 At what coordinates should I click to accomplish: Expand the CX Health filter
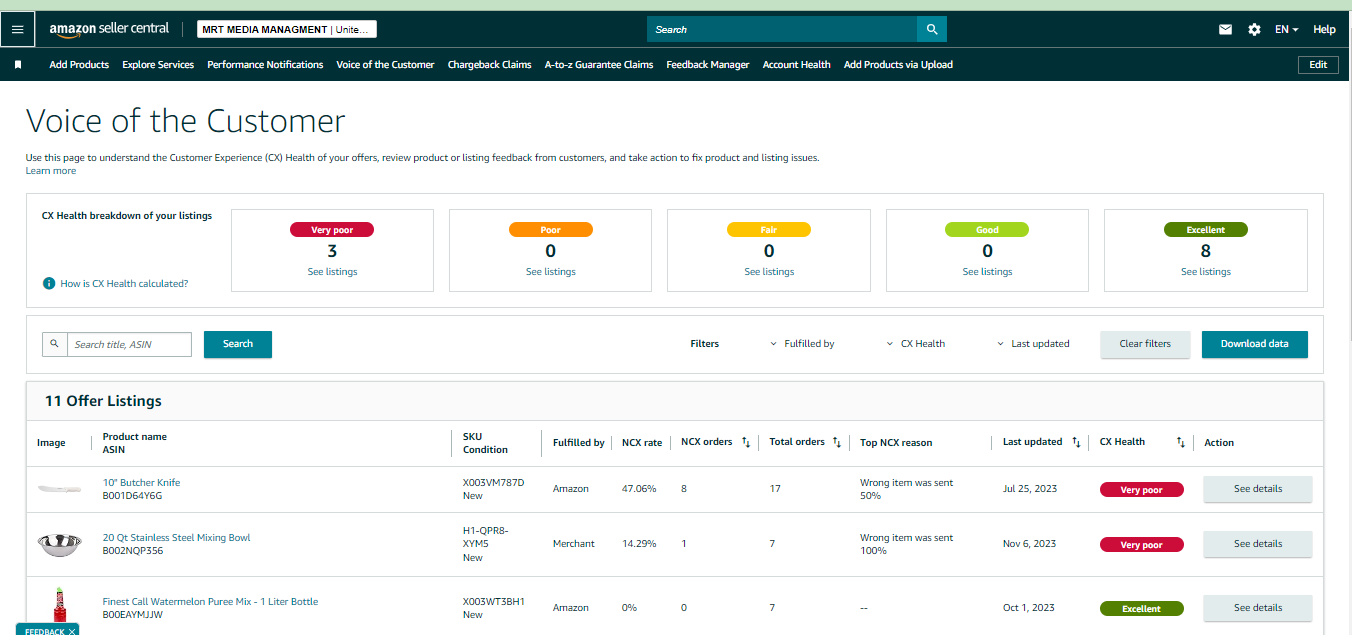point(916,344)
